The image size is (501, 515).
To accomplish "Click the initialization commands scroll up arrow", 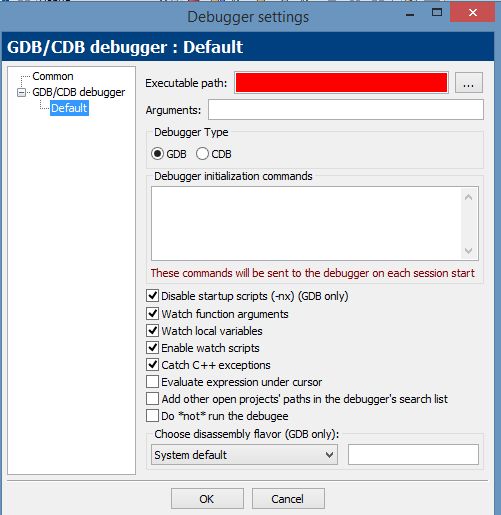I will [468, 197].
